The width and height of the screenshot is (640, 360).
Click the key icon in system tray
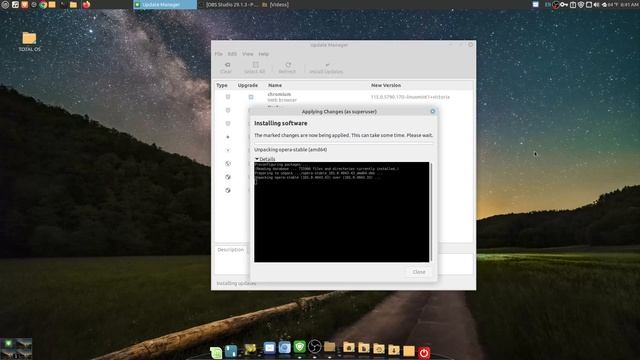[564, 5]
